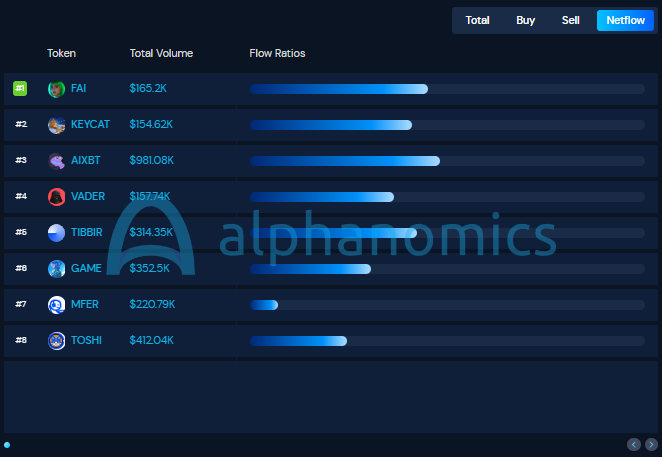The image size is (662, 457).
Task: Click the VADER token avatar icon
Action: click(x=56, y=196)
